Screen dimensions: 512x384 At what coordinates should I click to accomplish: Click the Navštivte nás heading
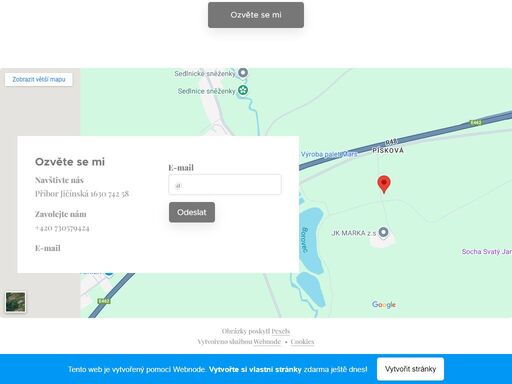coord(59,180)
